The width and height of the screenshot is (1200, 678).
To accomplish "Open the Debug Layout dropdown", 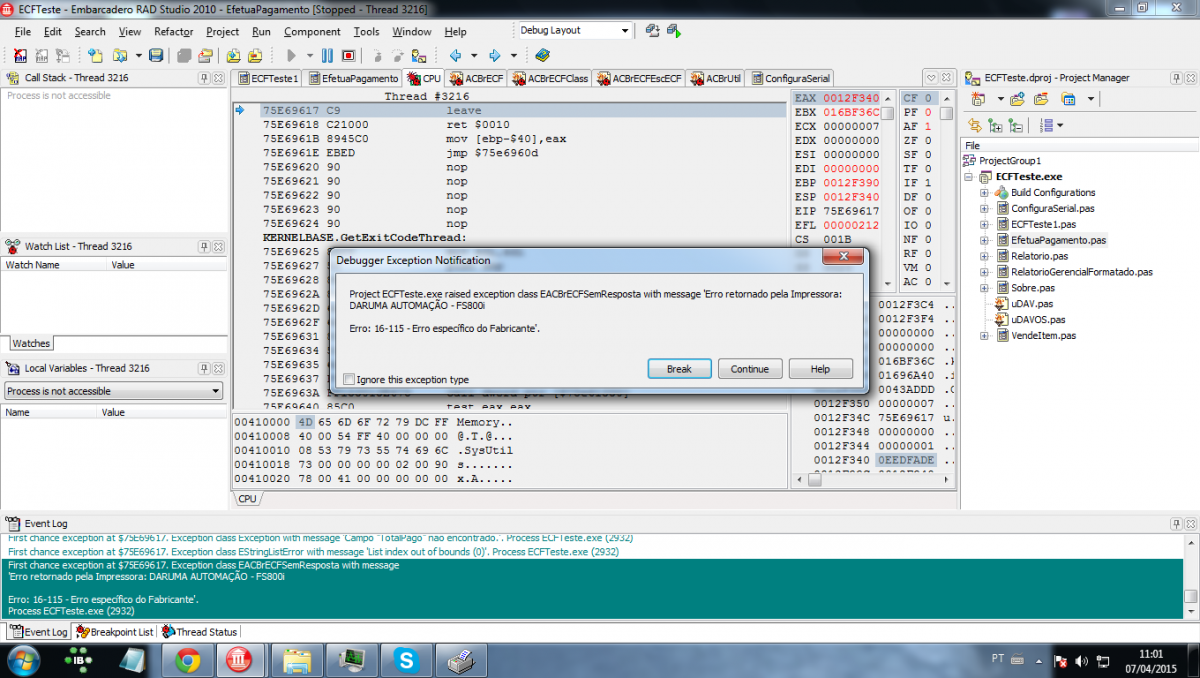I will (624, 30).
